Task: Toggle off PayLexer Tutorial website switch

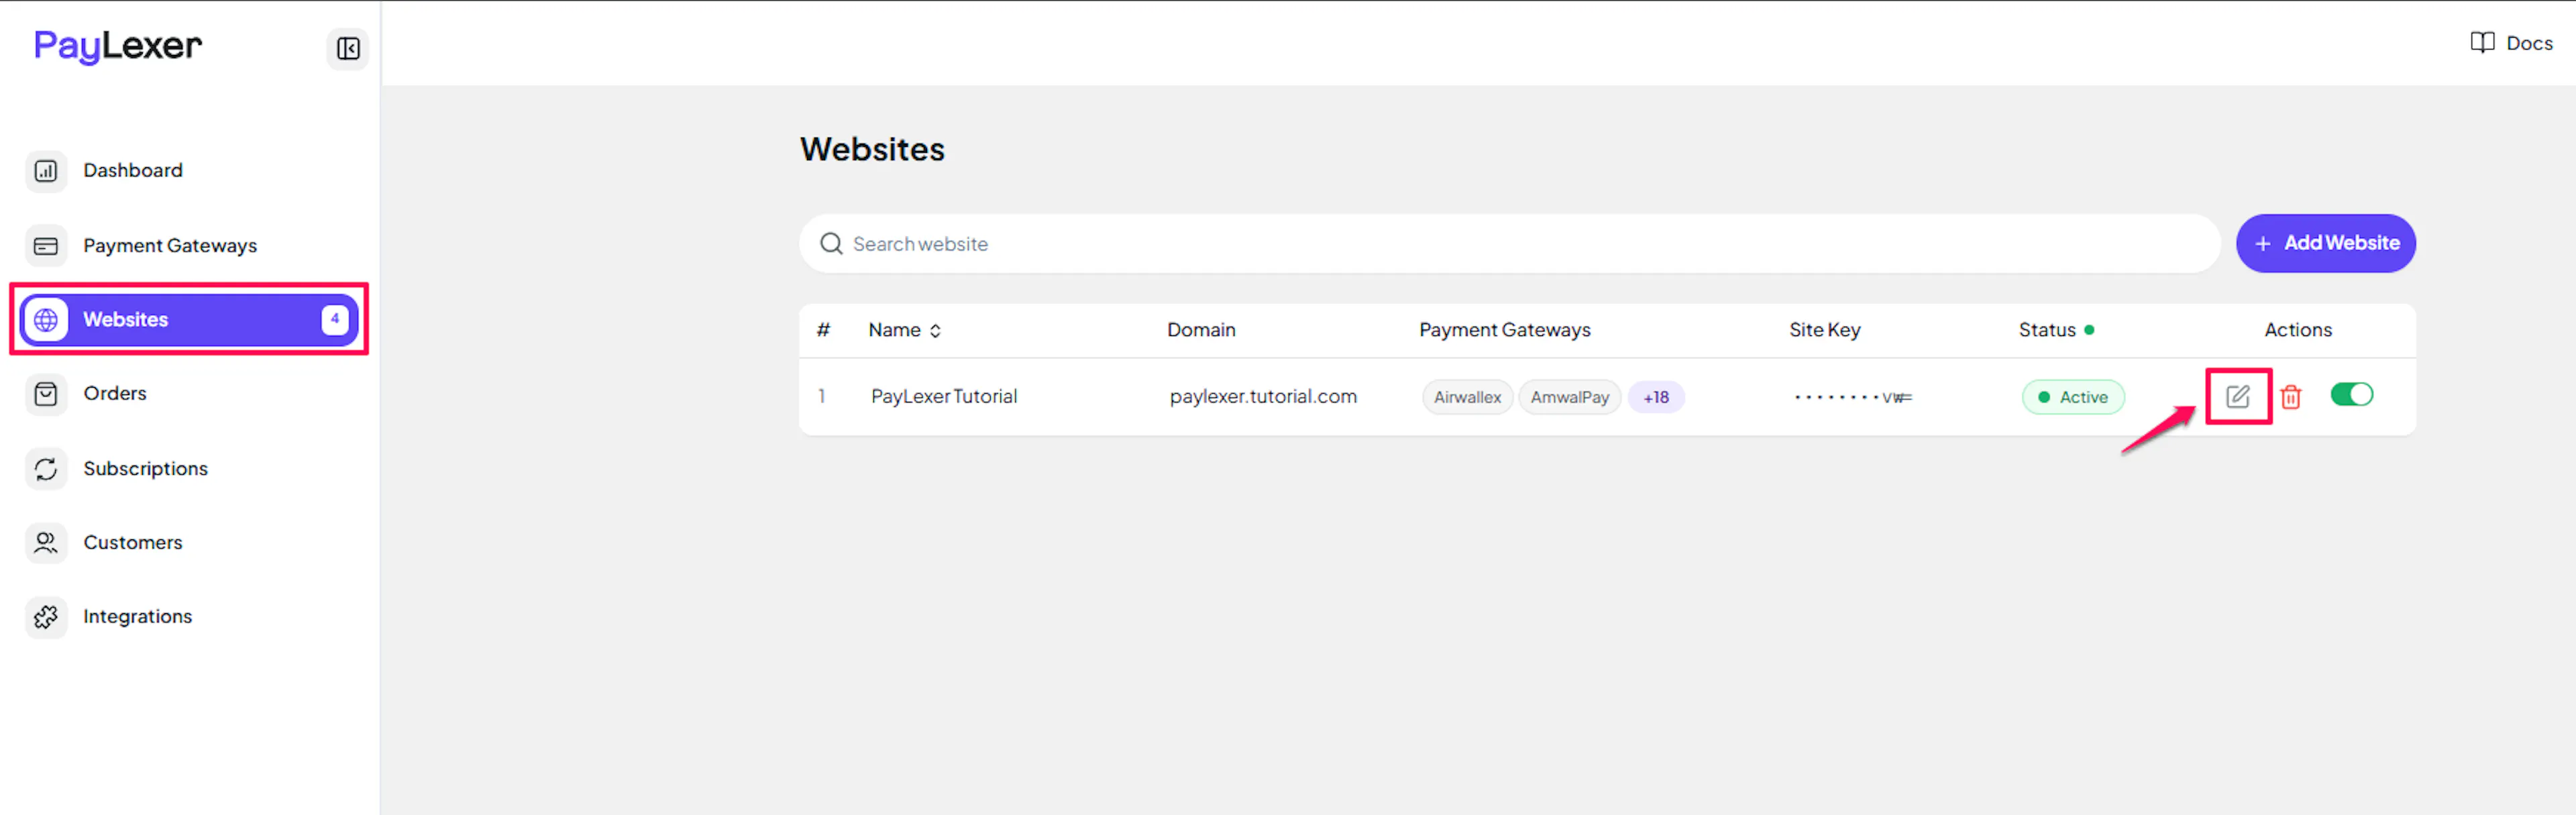Action: pos(2351,395)
